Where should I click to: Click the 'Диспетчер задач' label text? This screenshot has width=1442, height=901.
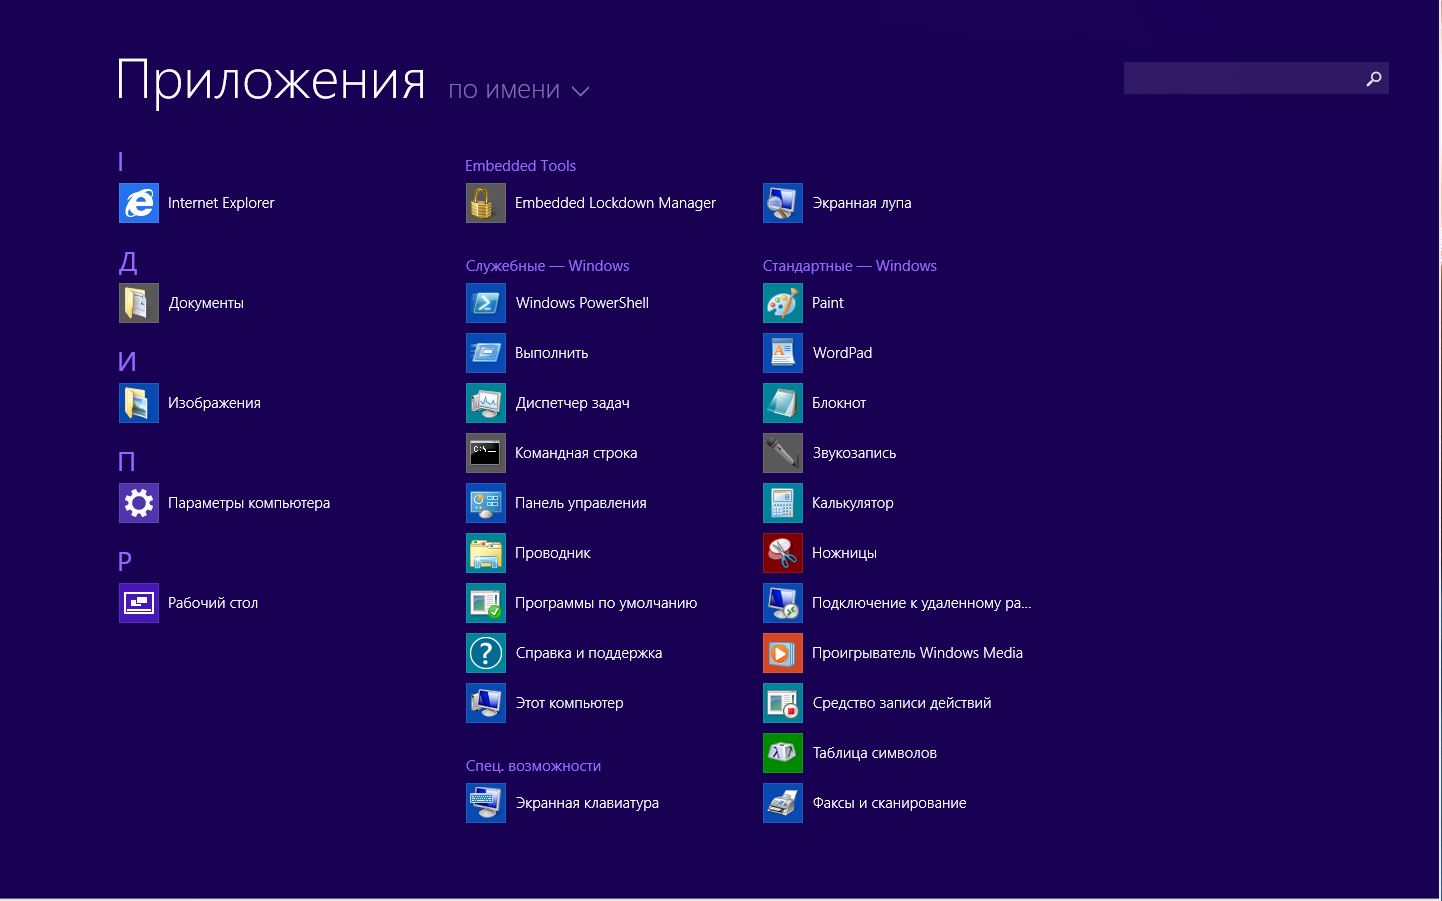pyautogui.click(x=573, y=403)
